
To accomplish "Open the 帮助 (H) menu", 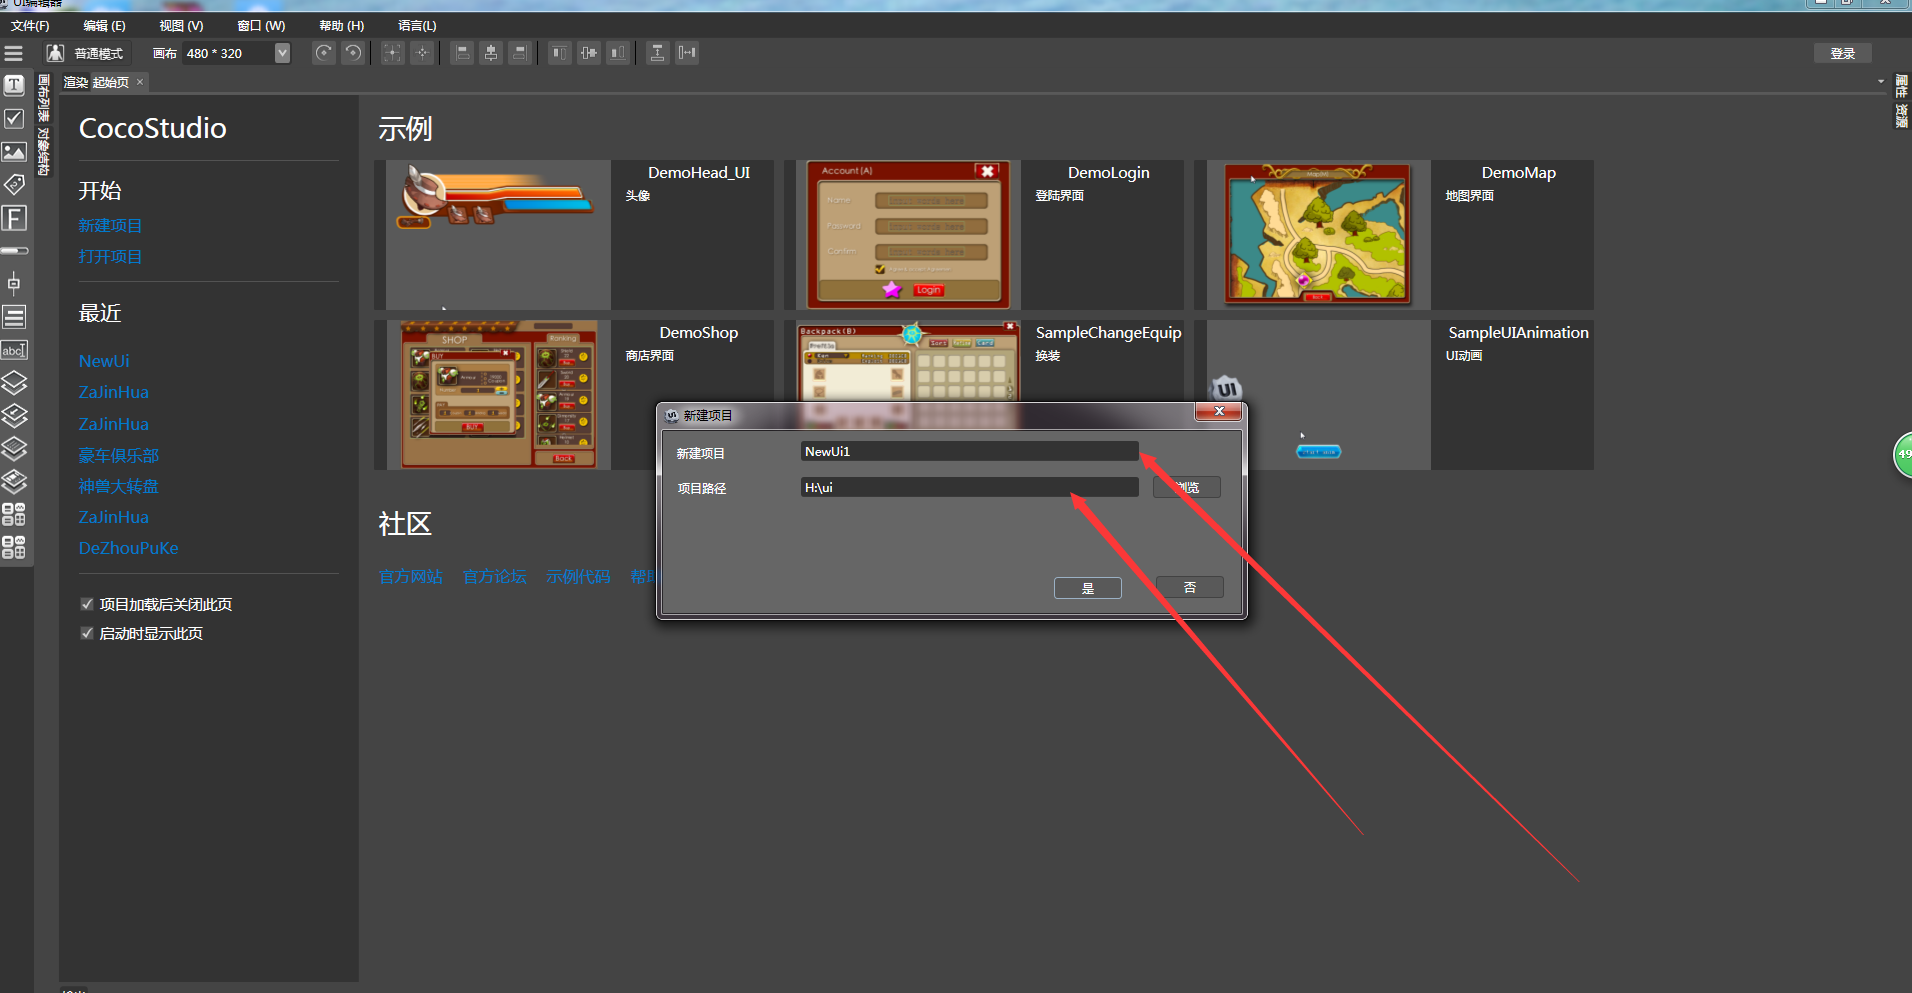I will coord(341,26).
